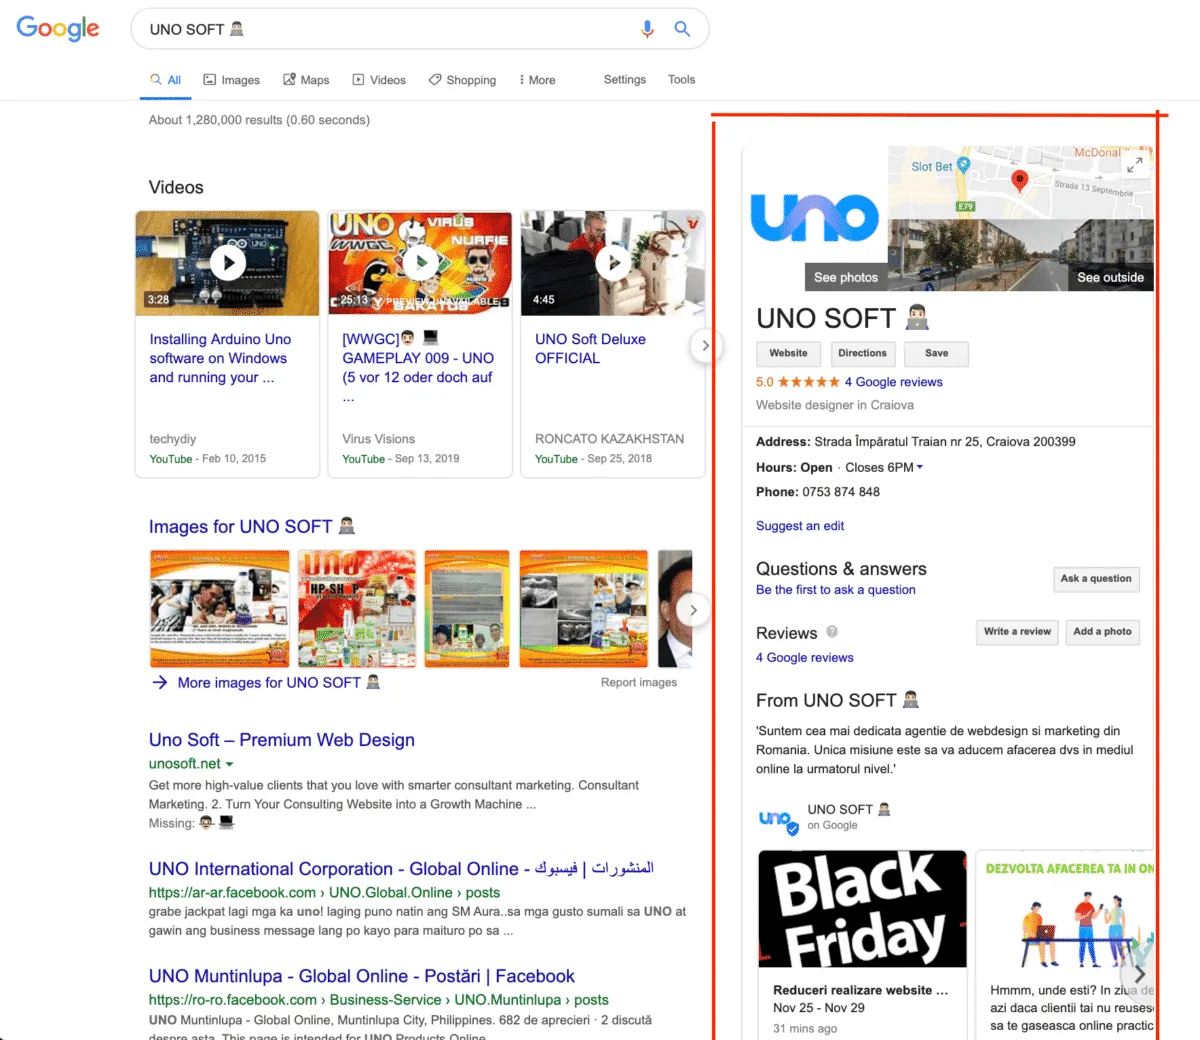1200x1040 pixels.
Task: Play the Installing Arduino Uno video
Action: [228, 263]
